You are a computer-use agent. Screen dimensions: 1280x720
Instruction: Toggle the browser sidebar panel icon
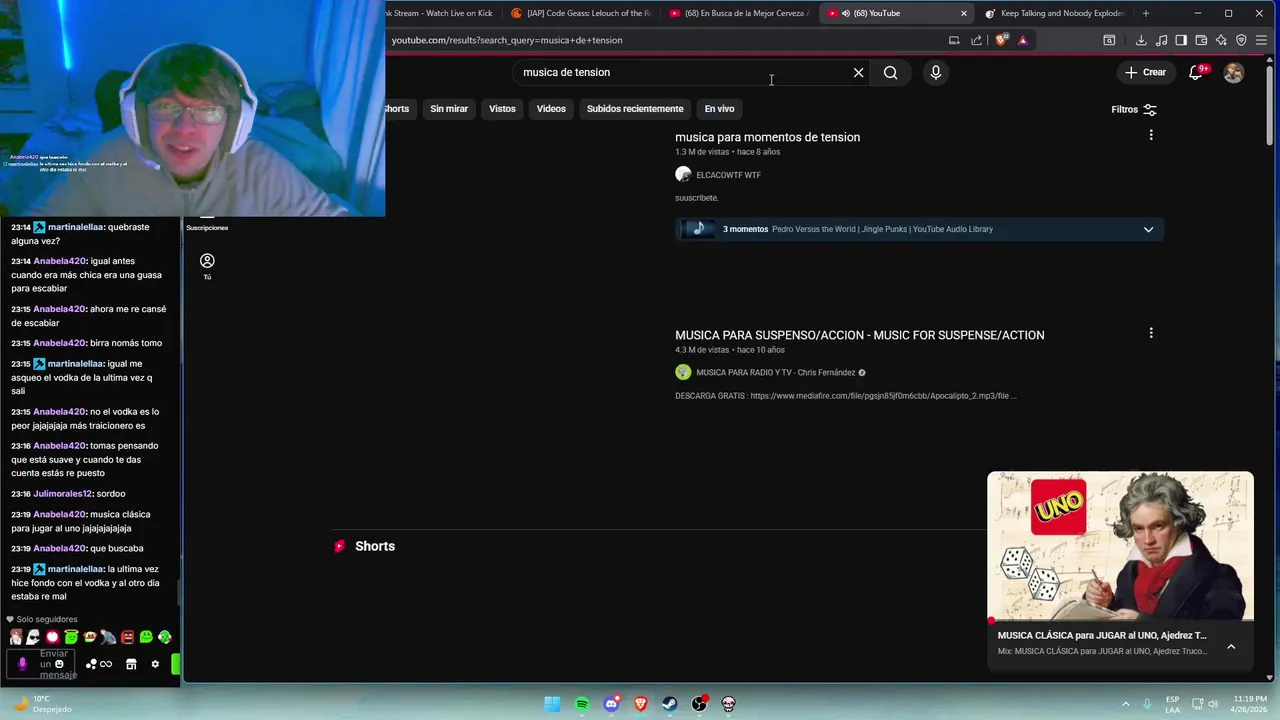(x=1181, y=40)
